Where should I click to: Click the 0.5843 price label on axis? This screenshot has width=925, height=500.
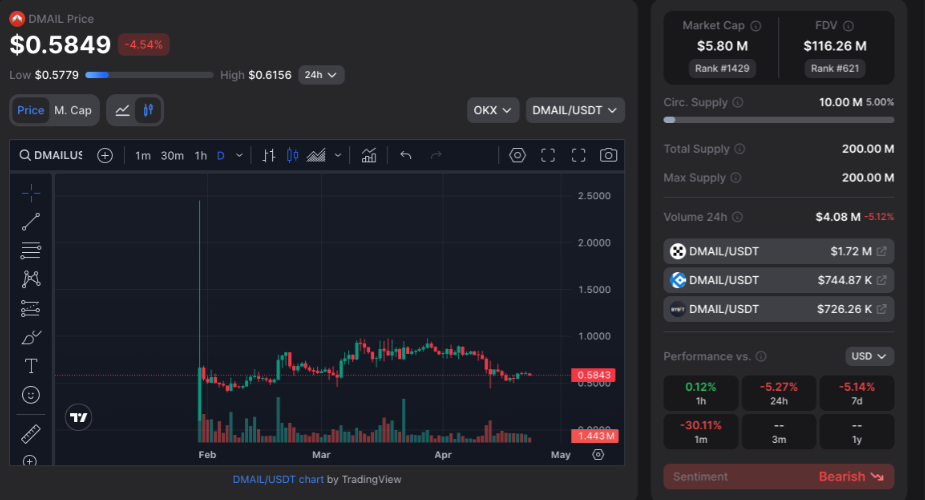click(x=593, y=375)
